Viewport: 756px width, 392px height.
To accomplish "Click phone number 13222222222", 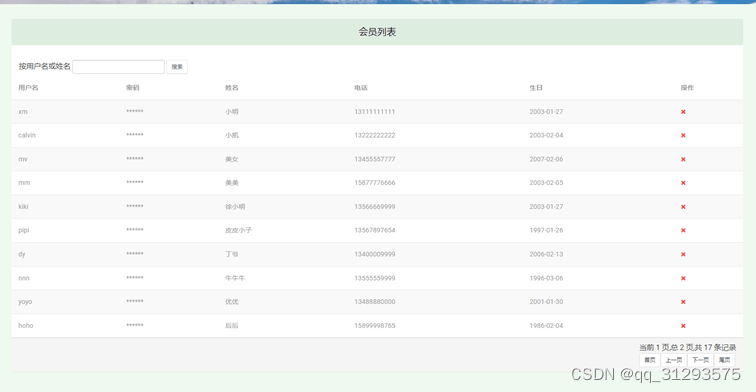I will pyautogui.click(x=375, y=135).
